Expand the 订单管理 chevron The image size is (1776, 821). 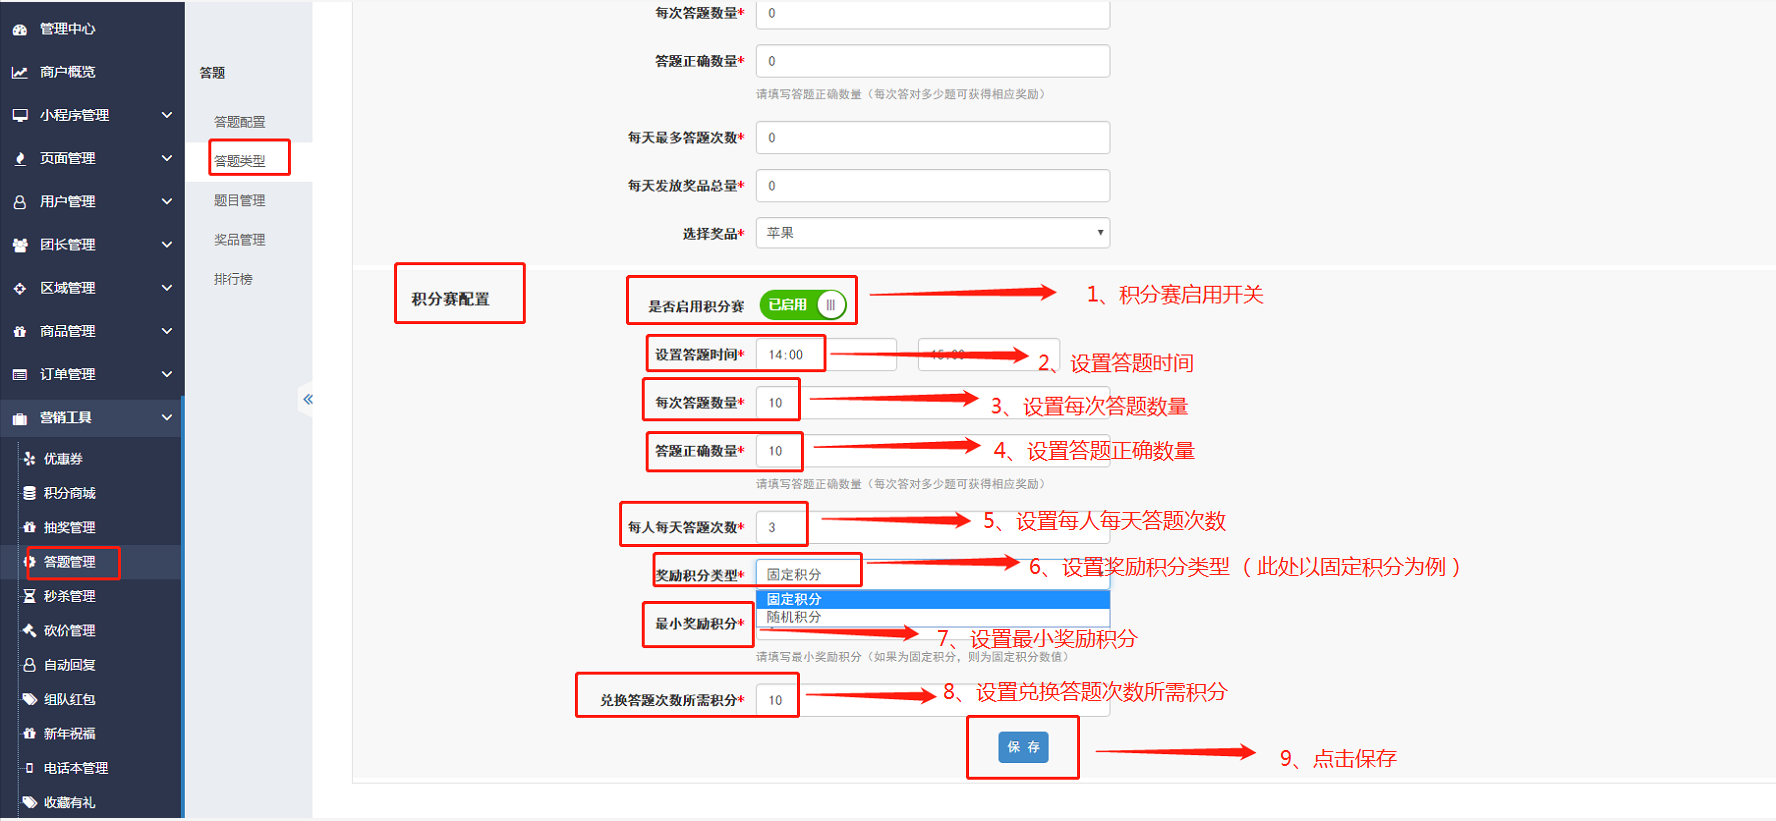pos(167,374)
